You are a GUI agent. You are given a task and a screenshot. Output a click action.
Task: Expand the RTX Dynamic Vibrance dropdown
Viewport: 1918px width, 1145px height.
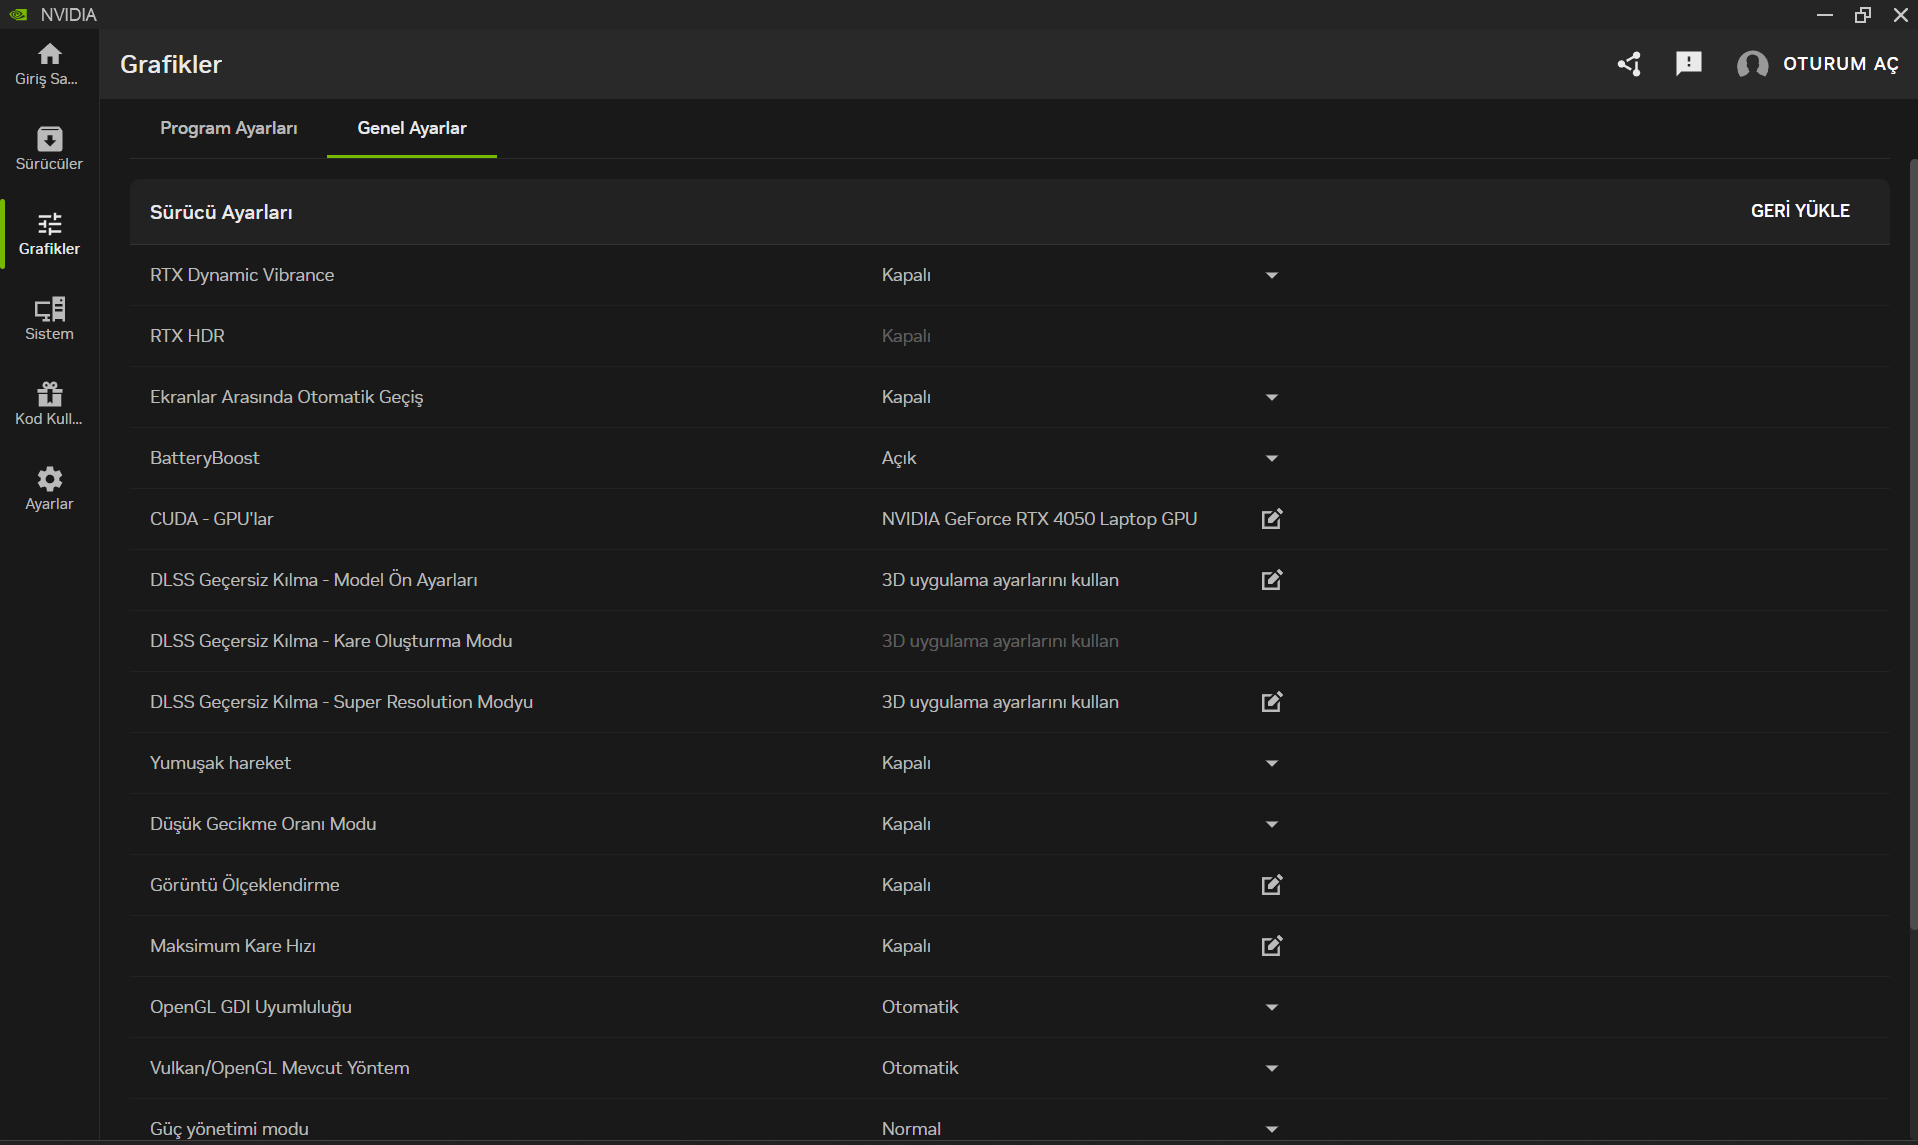coord(1271,275)
